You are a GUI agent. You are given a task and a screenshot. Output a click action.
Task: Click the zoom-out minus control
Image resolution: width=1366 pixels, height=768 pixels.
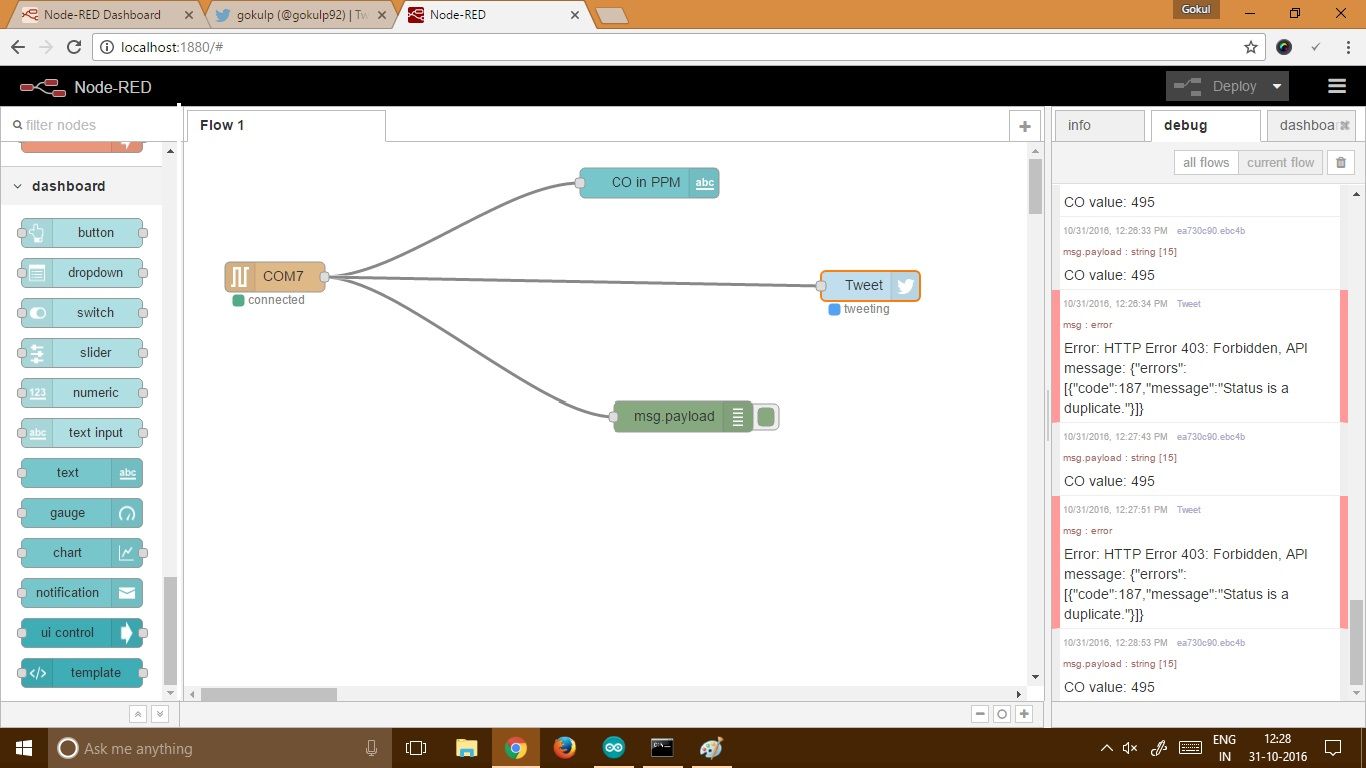tap(980, 713)
